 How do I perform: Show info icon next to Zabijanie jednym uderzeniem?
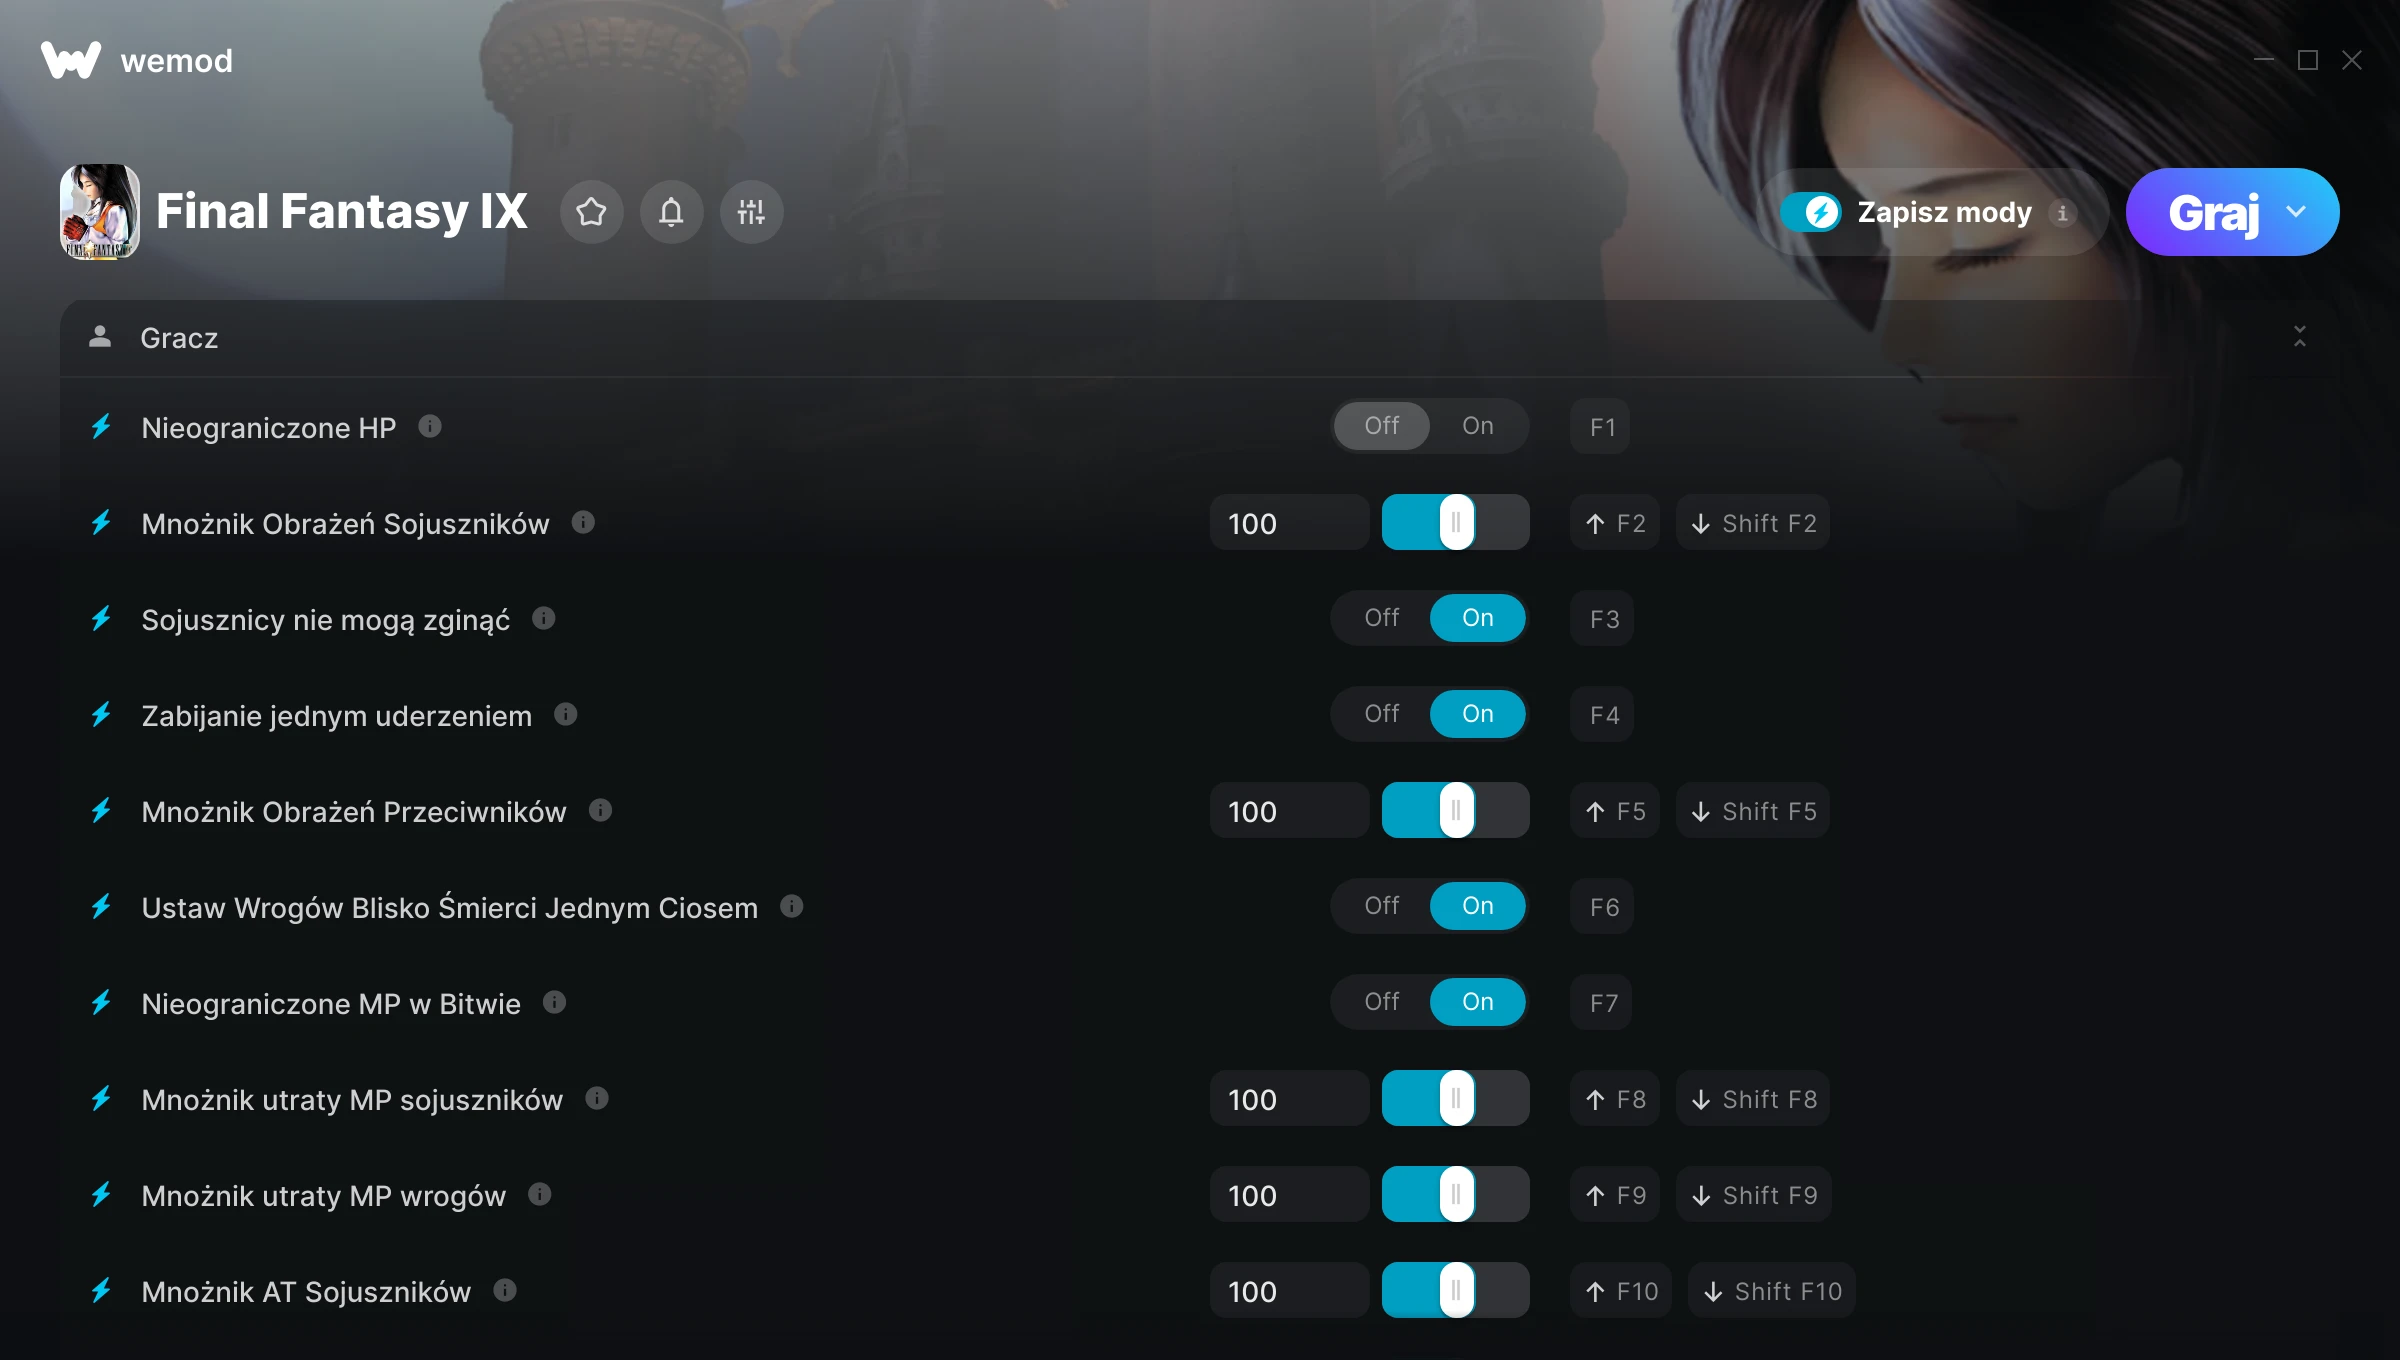[x=566, y=715]
